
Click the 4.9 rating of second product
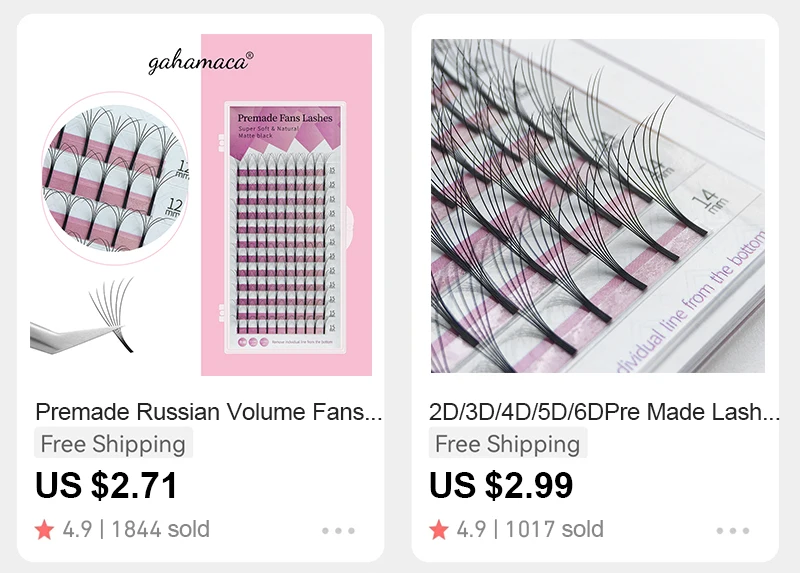471,529
